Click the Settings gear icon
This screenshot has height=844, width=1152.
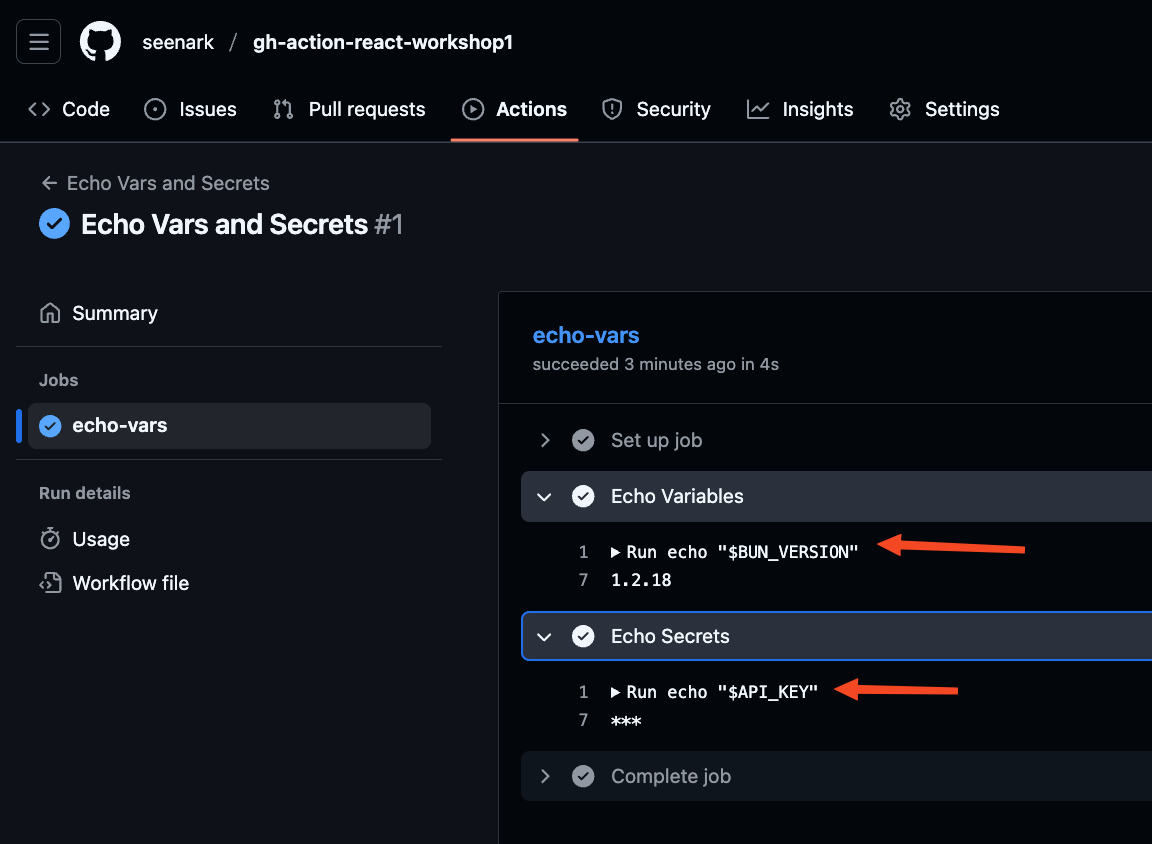[900, 109]
